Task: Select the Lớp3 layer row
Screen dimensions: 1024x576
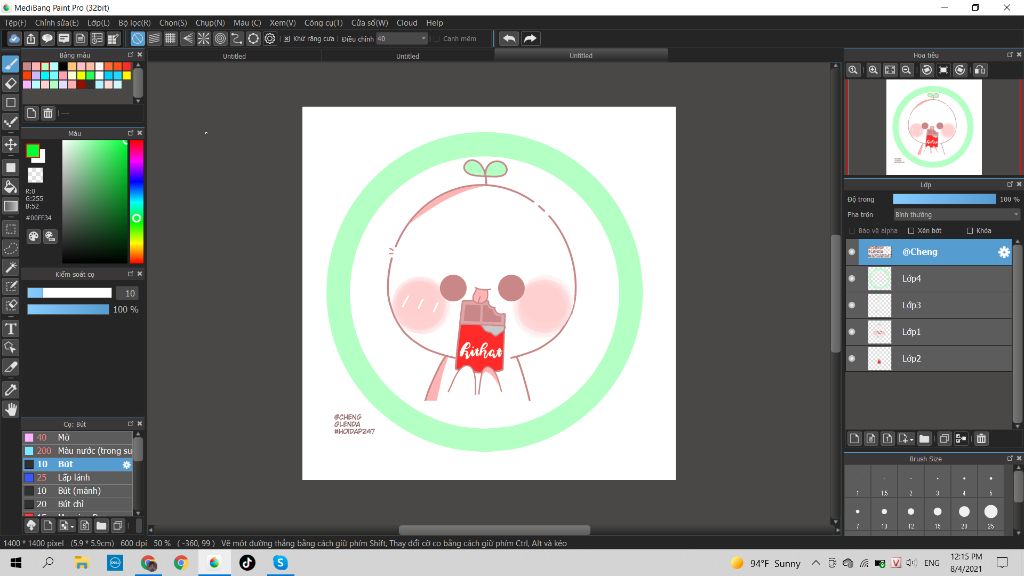Action: point(929,306)
